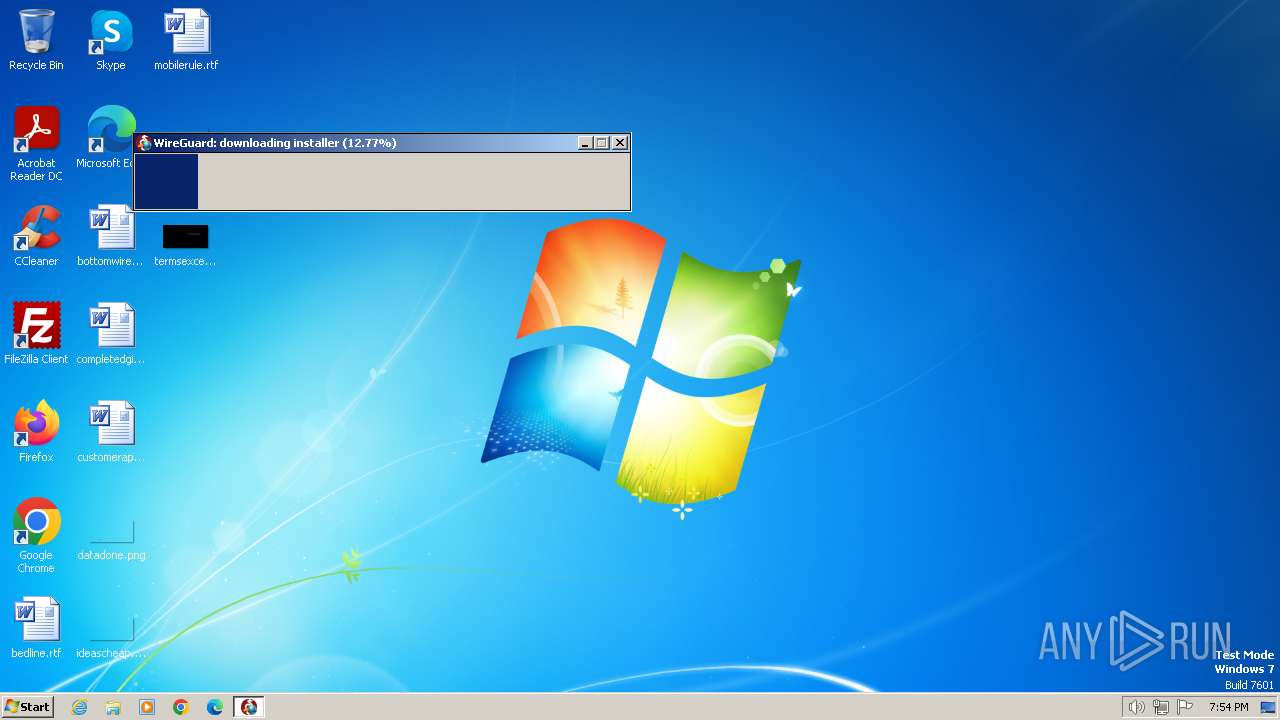Click the Show desktop tray button
This screenshot has width=1280, height=720.
point(1268,707)
